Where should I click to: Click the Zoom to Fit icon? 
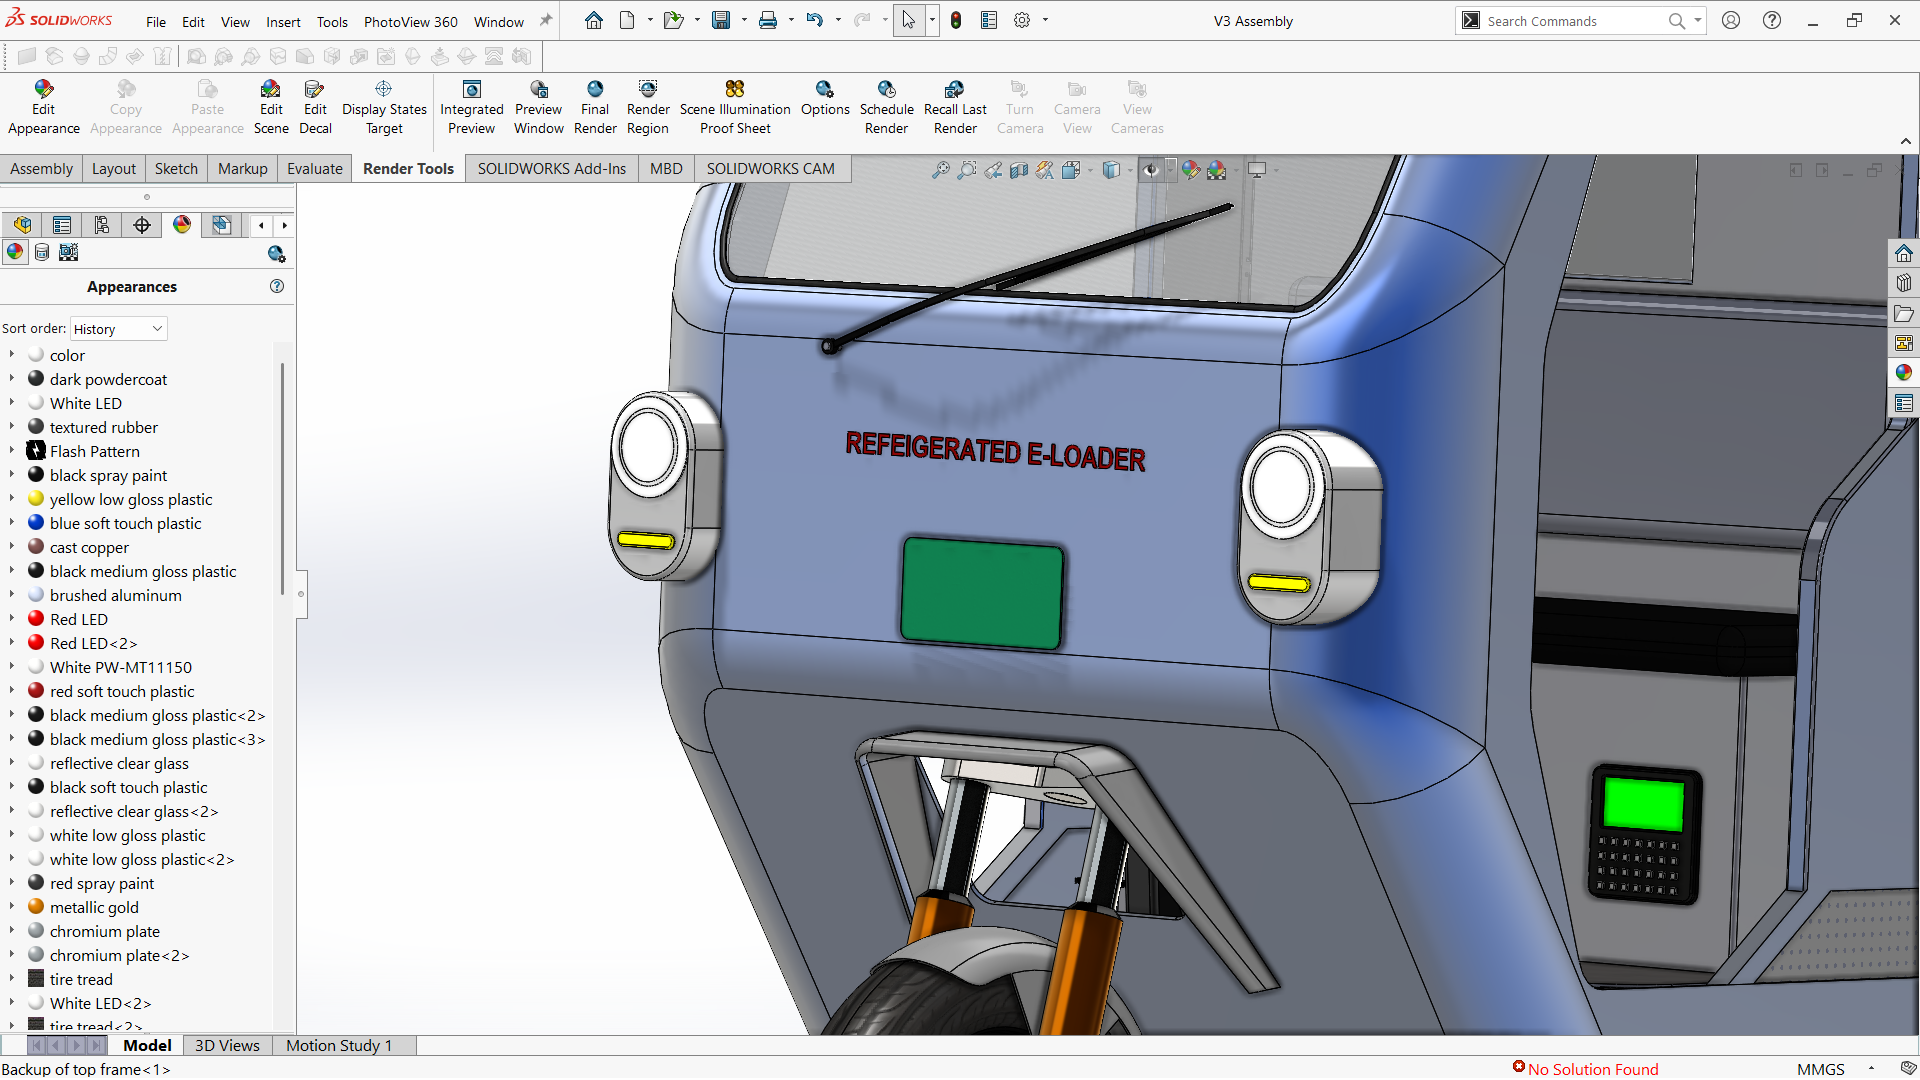point(940,170)
